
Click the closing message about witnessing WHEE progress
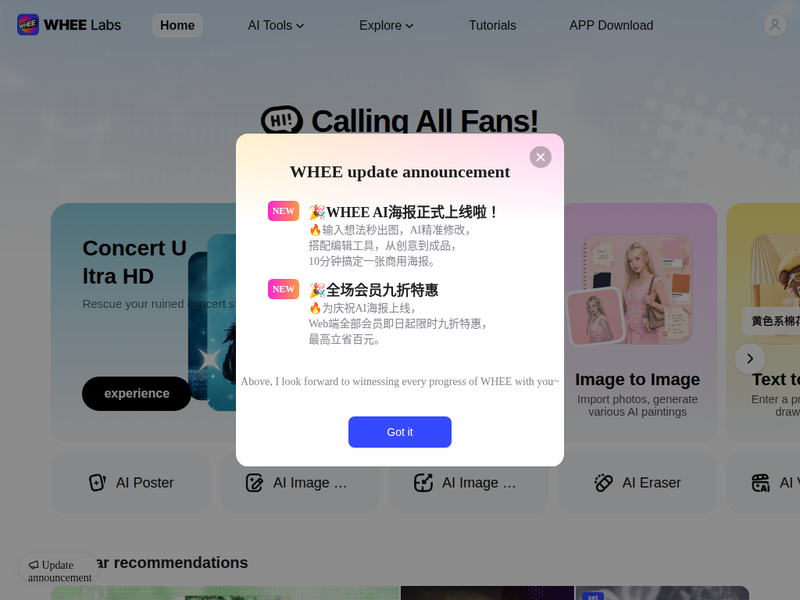pos(399,382)
